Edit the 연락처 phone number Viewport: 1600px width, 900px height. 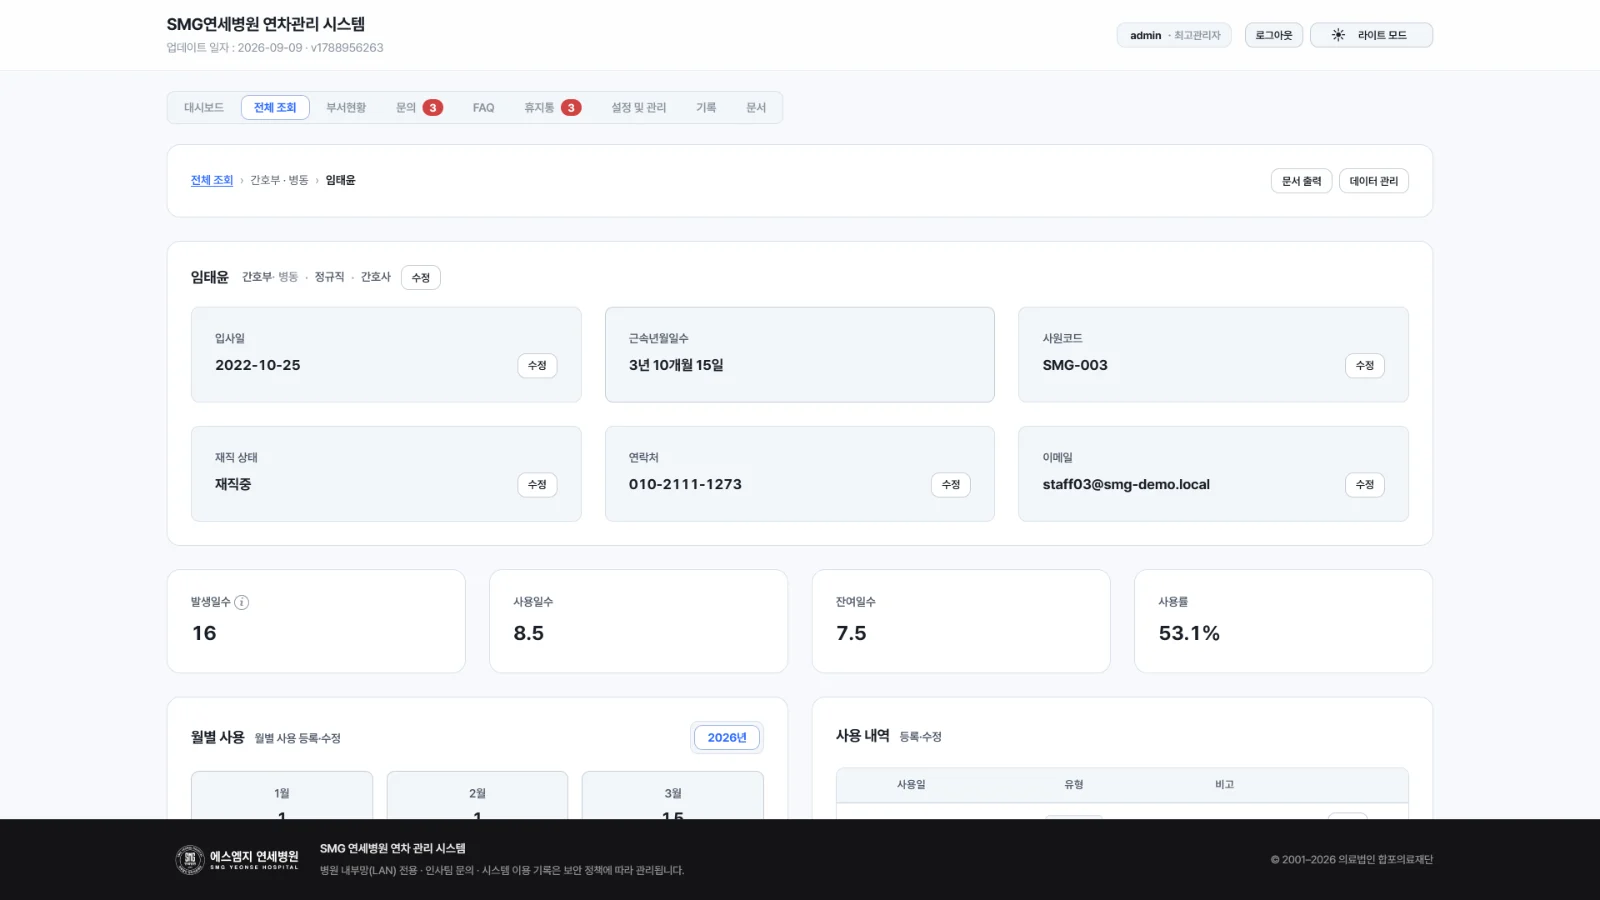(950, 485)
